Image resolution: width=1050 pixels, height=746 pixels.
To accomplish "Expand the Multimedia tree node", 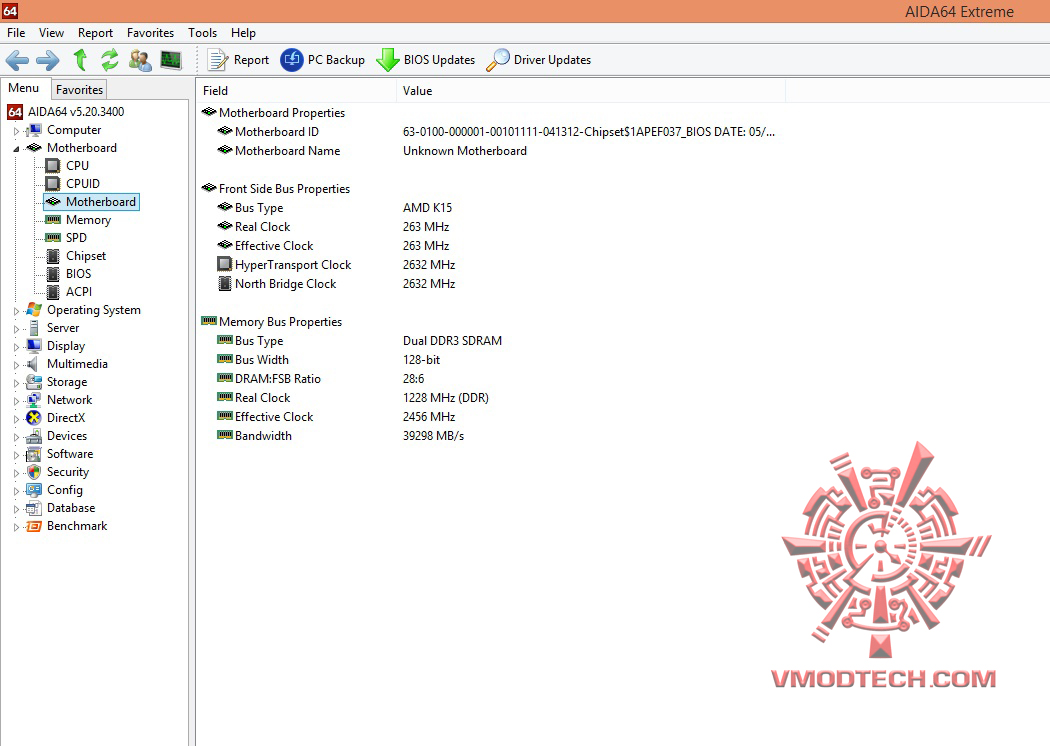I will (x=16, y=365).
